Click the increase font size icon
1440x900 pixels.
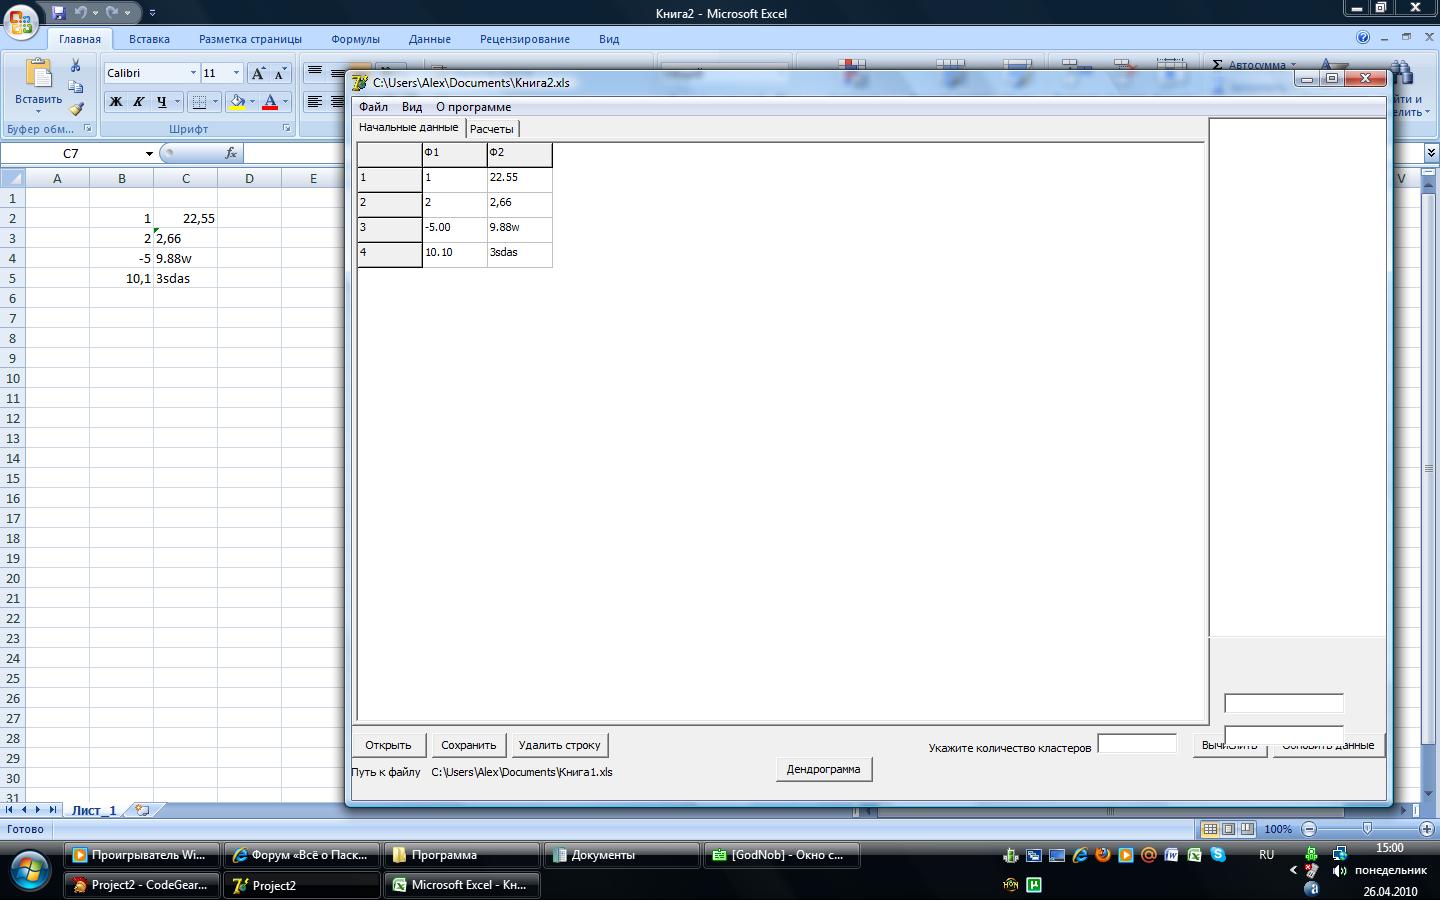coord(259,73)
